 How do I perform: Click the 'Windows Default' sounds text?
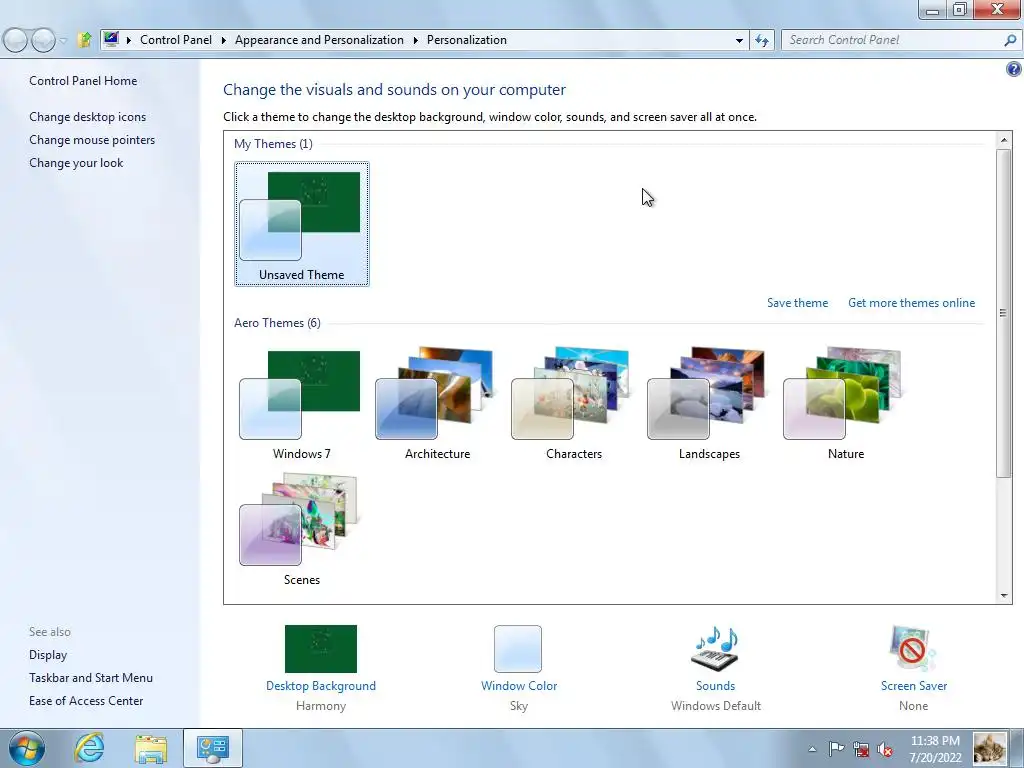716,706
